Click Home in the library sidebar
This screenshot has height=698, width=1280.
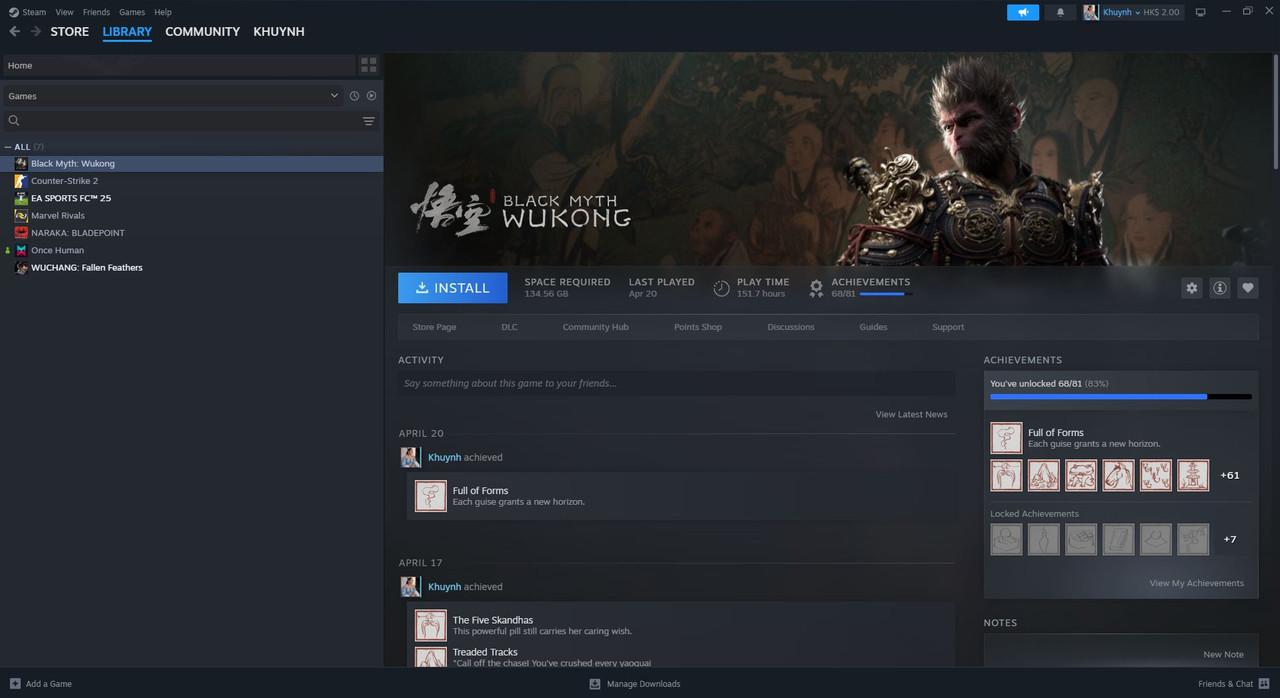[178, 65]
